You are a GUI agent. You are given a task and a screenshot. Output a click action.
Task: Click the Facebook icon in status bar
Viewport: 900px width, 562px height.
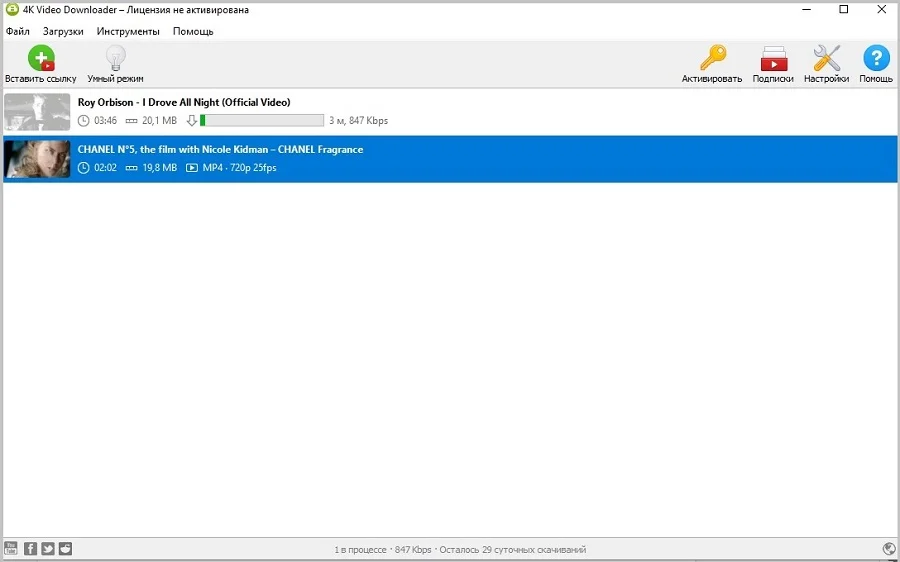30,548
